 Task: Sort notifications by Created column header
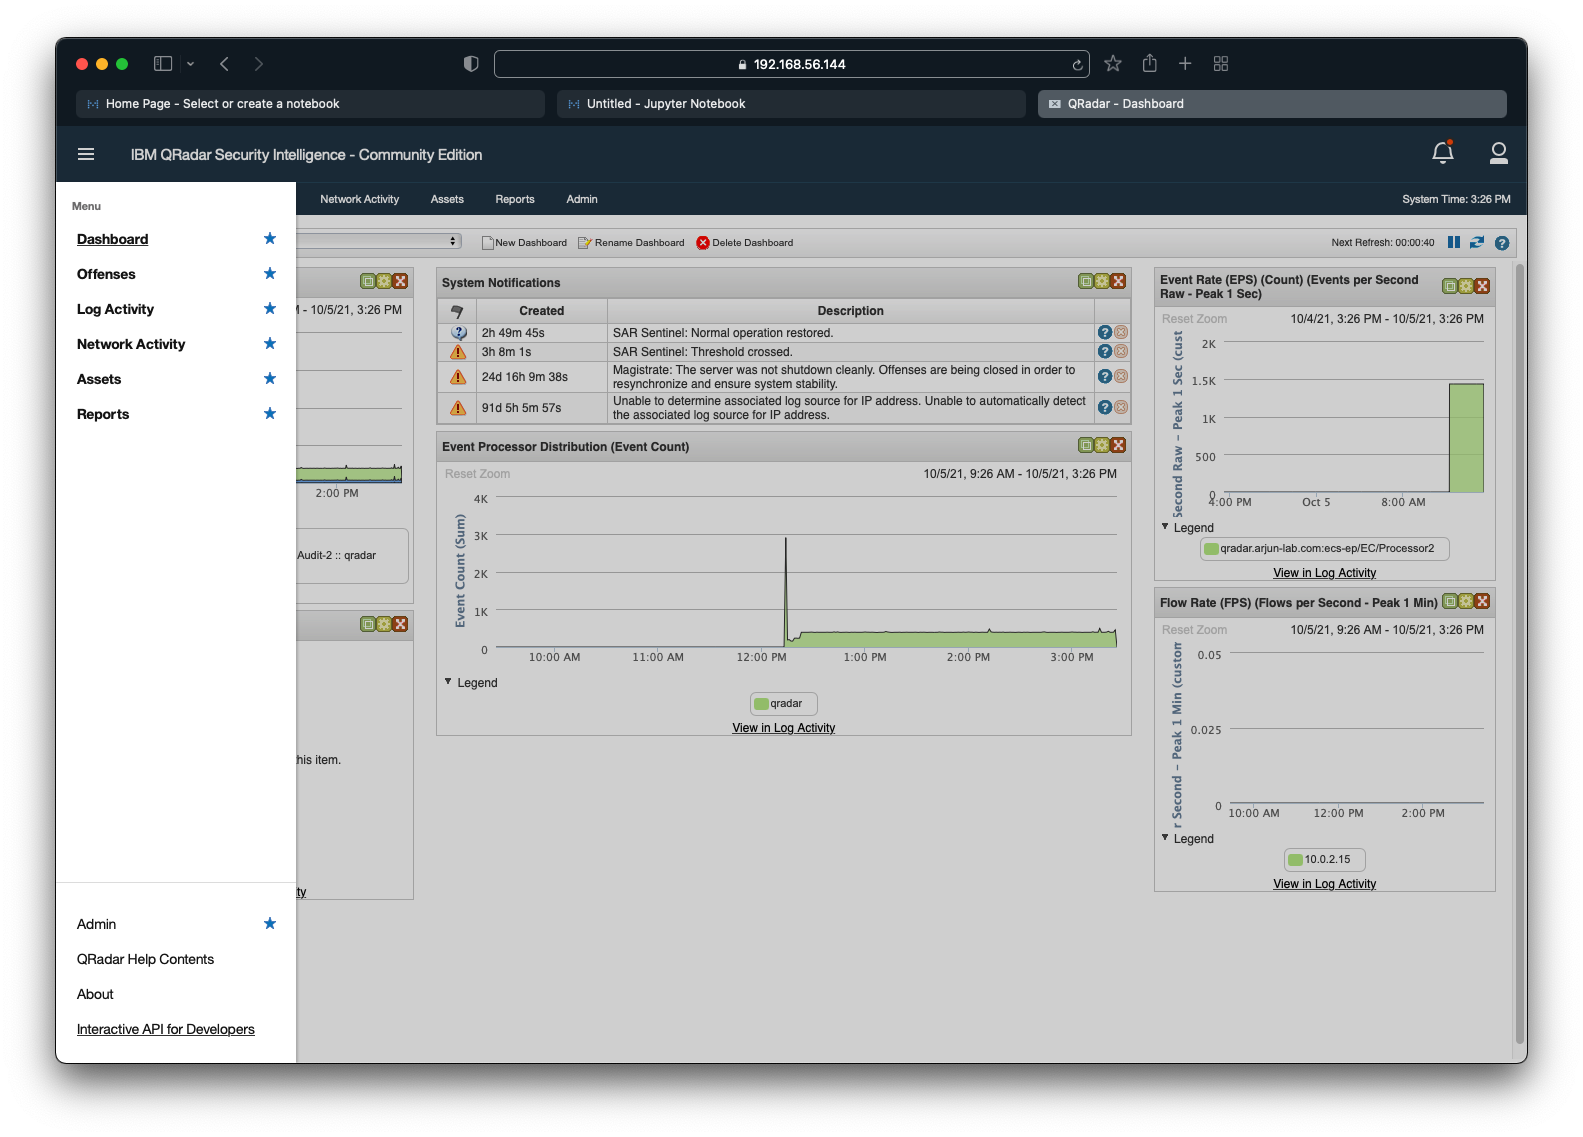click(x=541, y=311)
